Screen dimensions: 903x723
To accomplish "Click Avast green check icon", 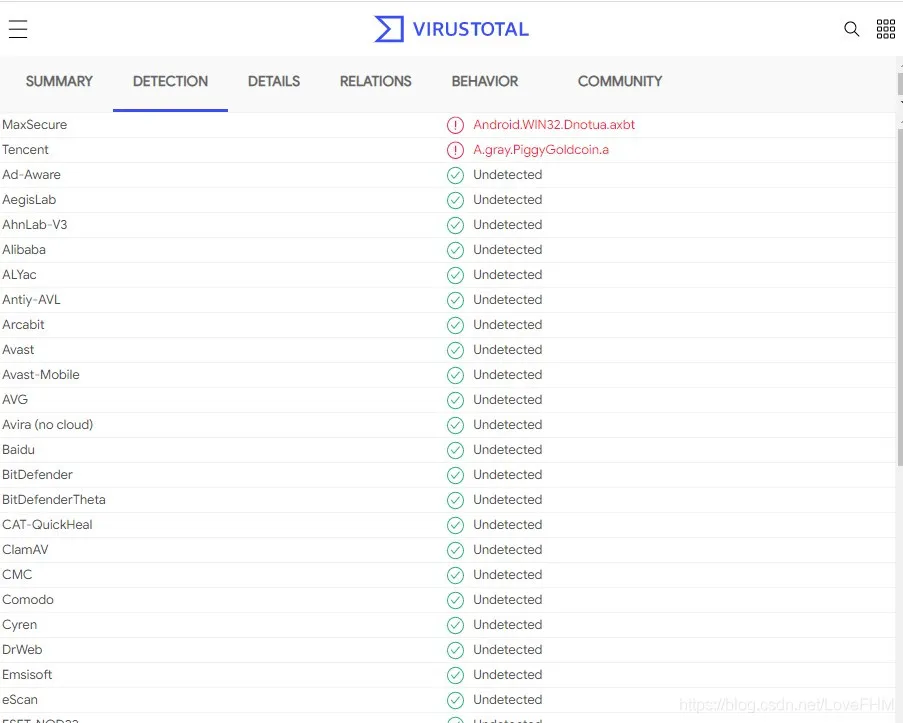I will pos(455,350).
